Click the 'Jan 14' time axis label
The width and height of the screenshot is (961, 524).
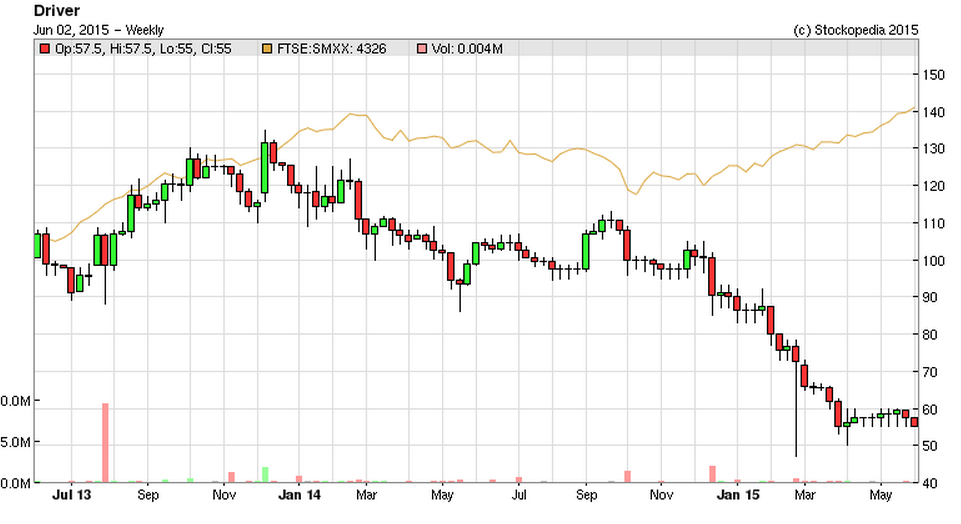click(x=299, y=495)
